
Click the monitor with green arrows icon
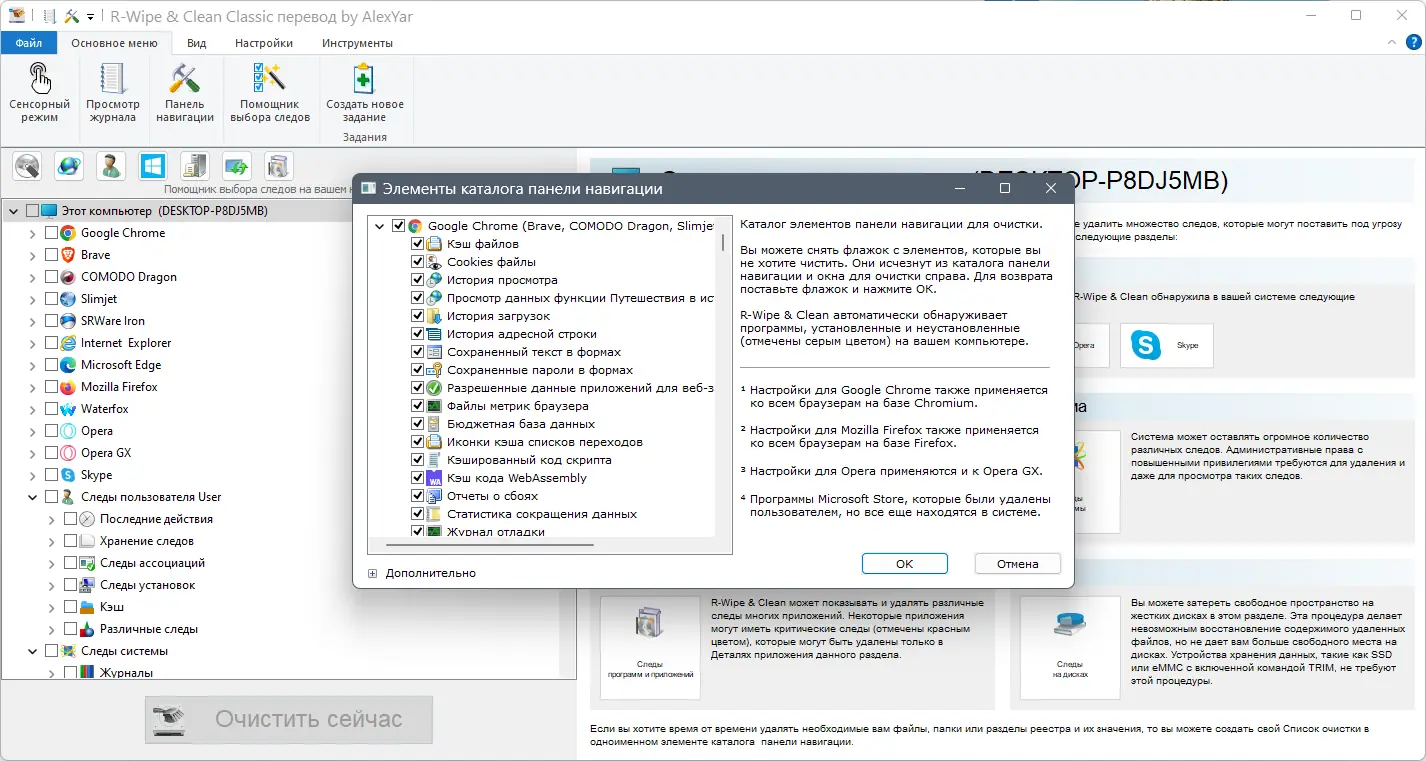pos(236,165)
